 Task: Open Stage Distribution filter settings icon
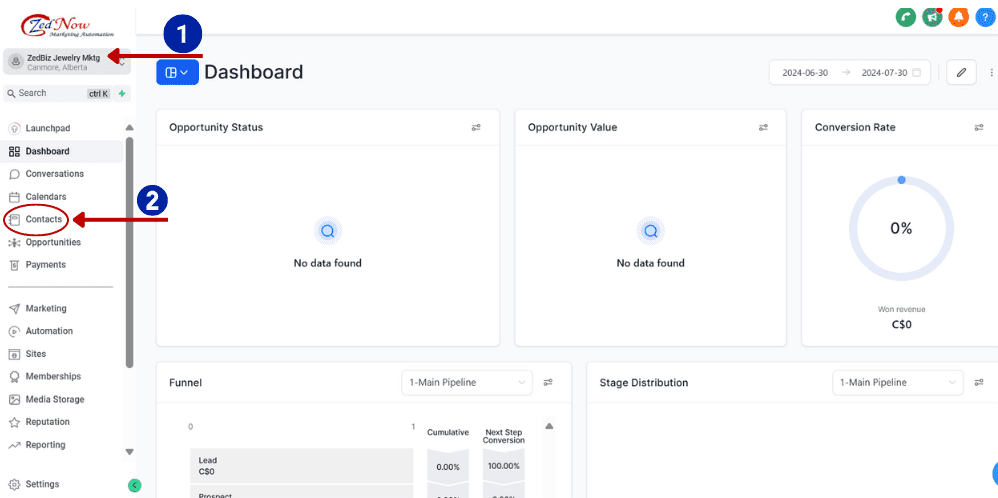pos(979,383)
